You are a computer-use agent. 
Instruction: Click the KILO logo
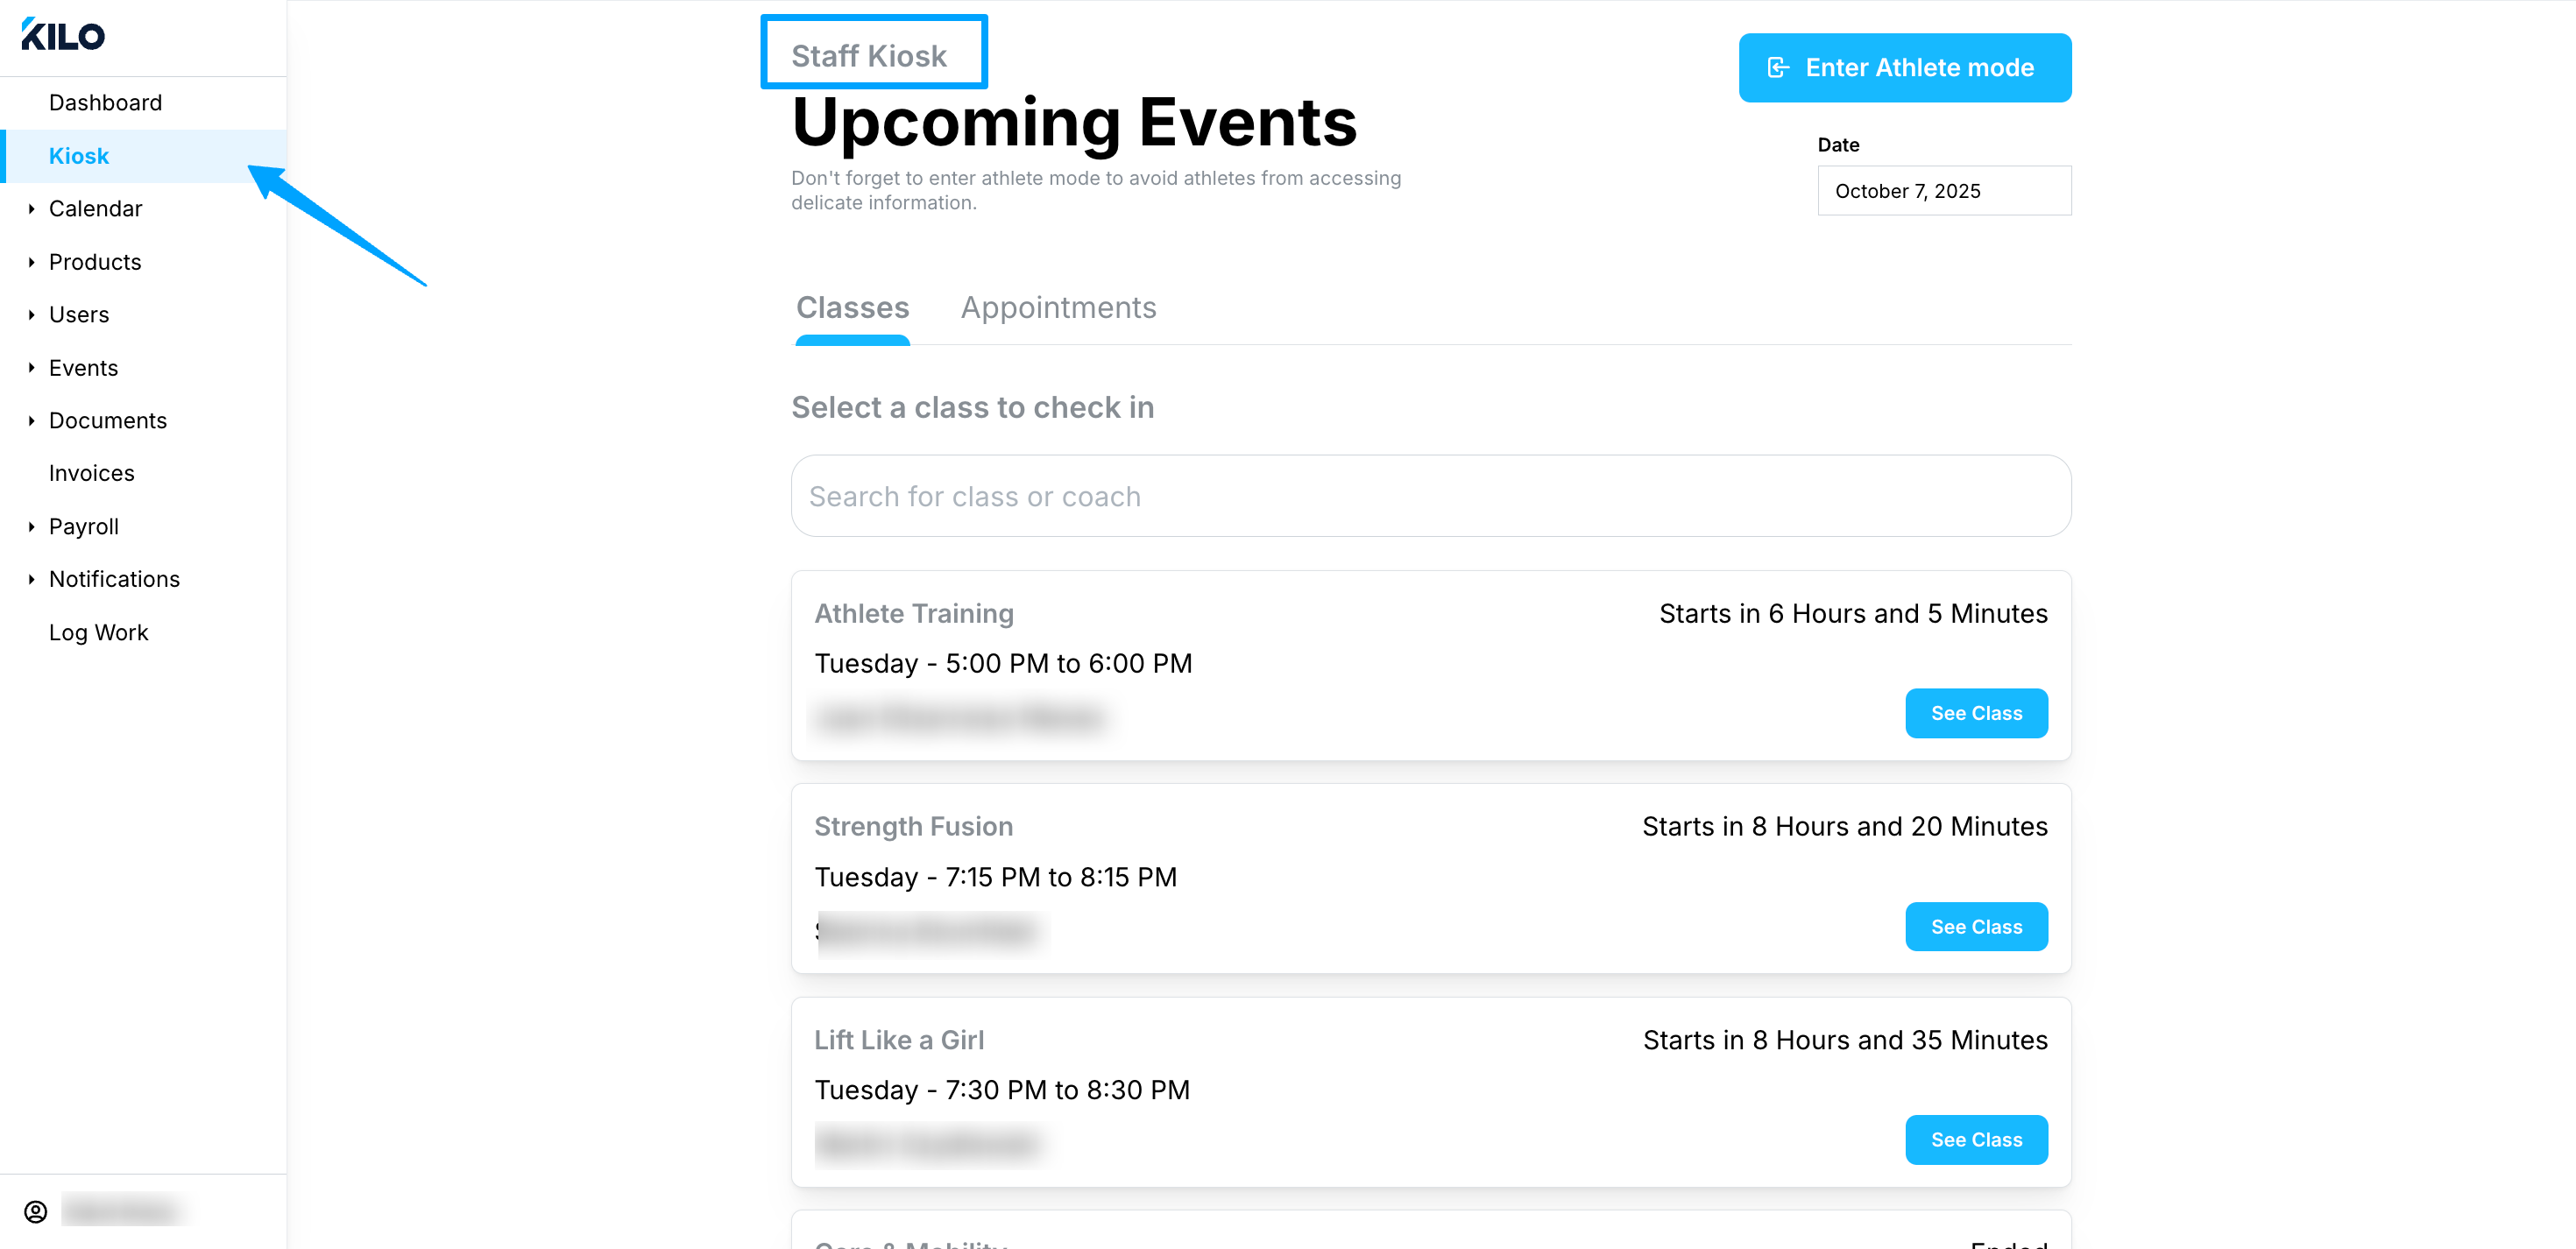[63, 35]
